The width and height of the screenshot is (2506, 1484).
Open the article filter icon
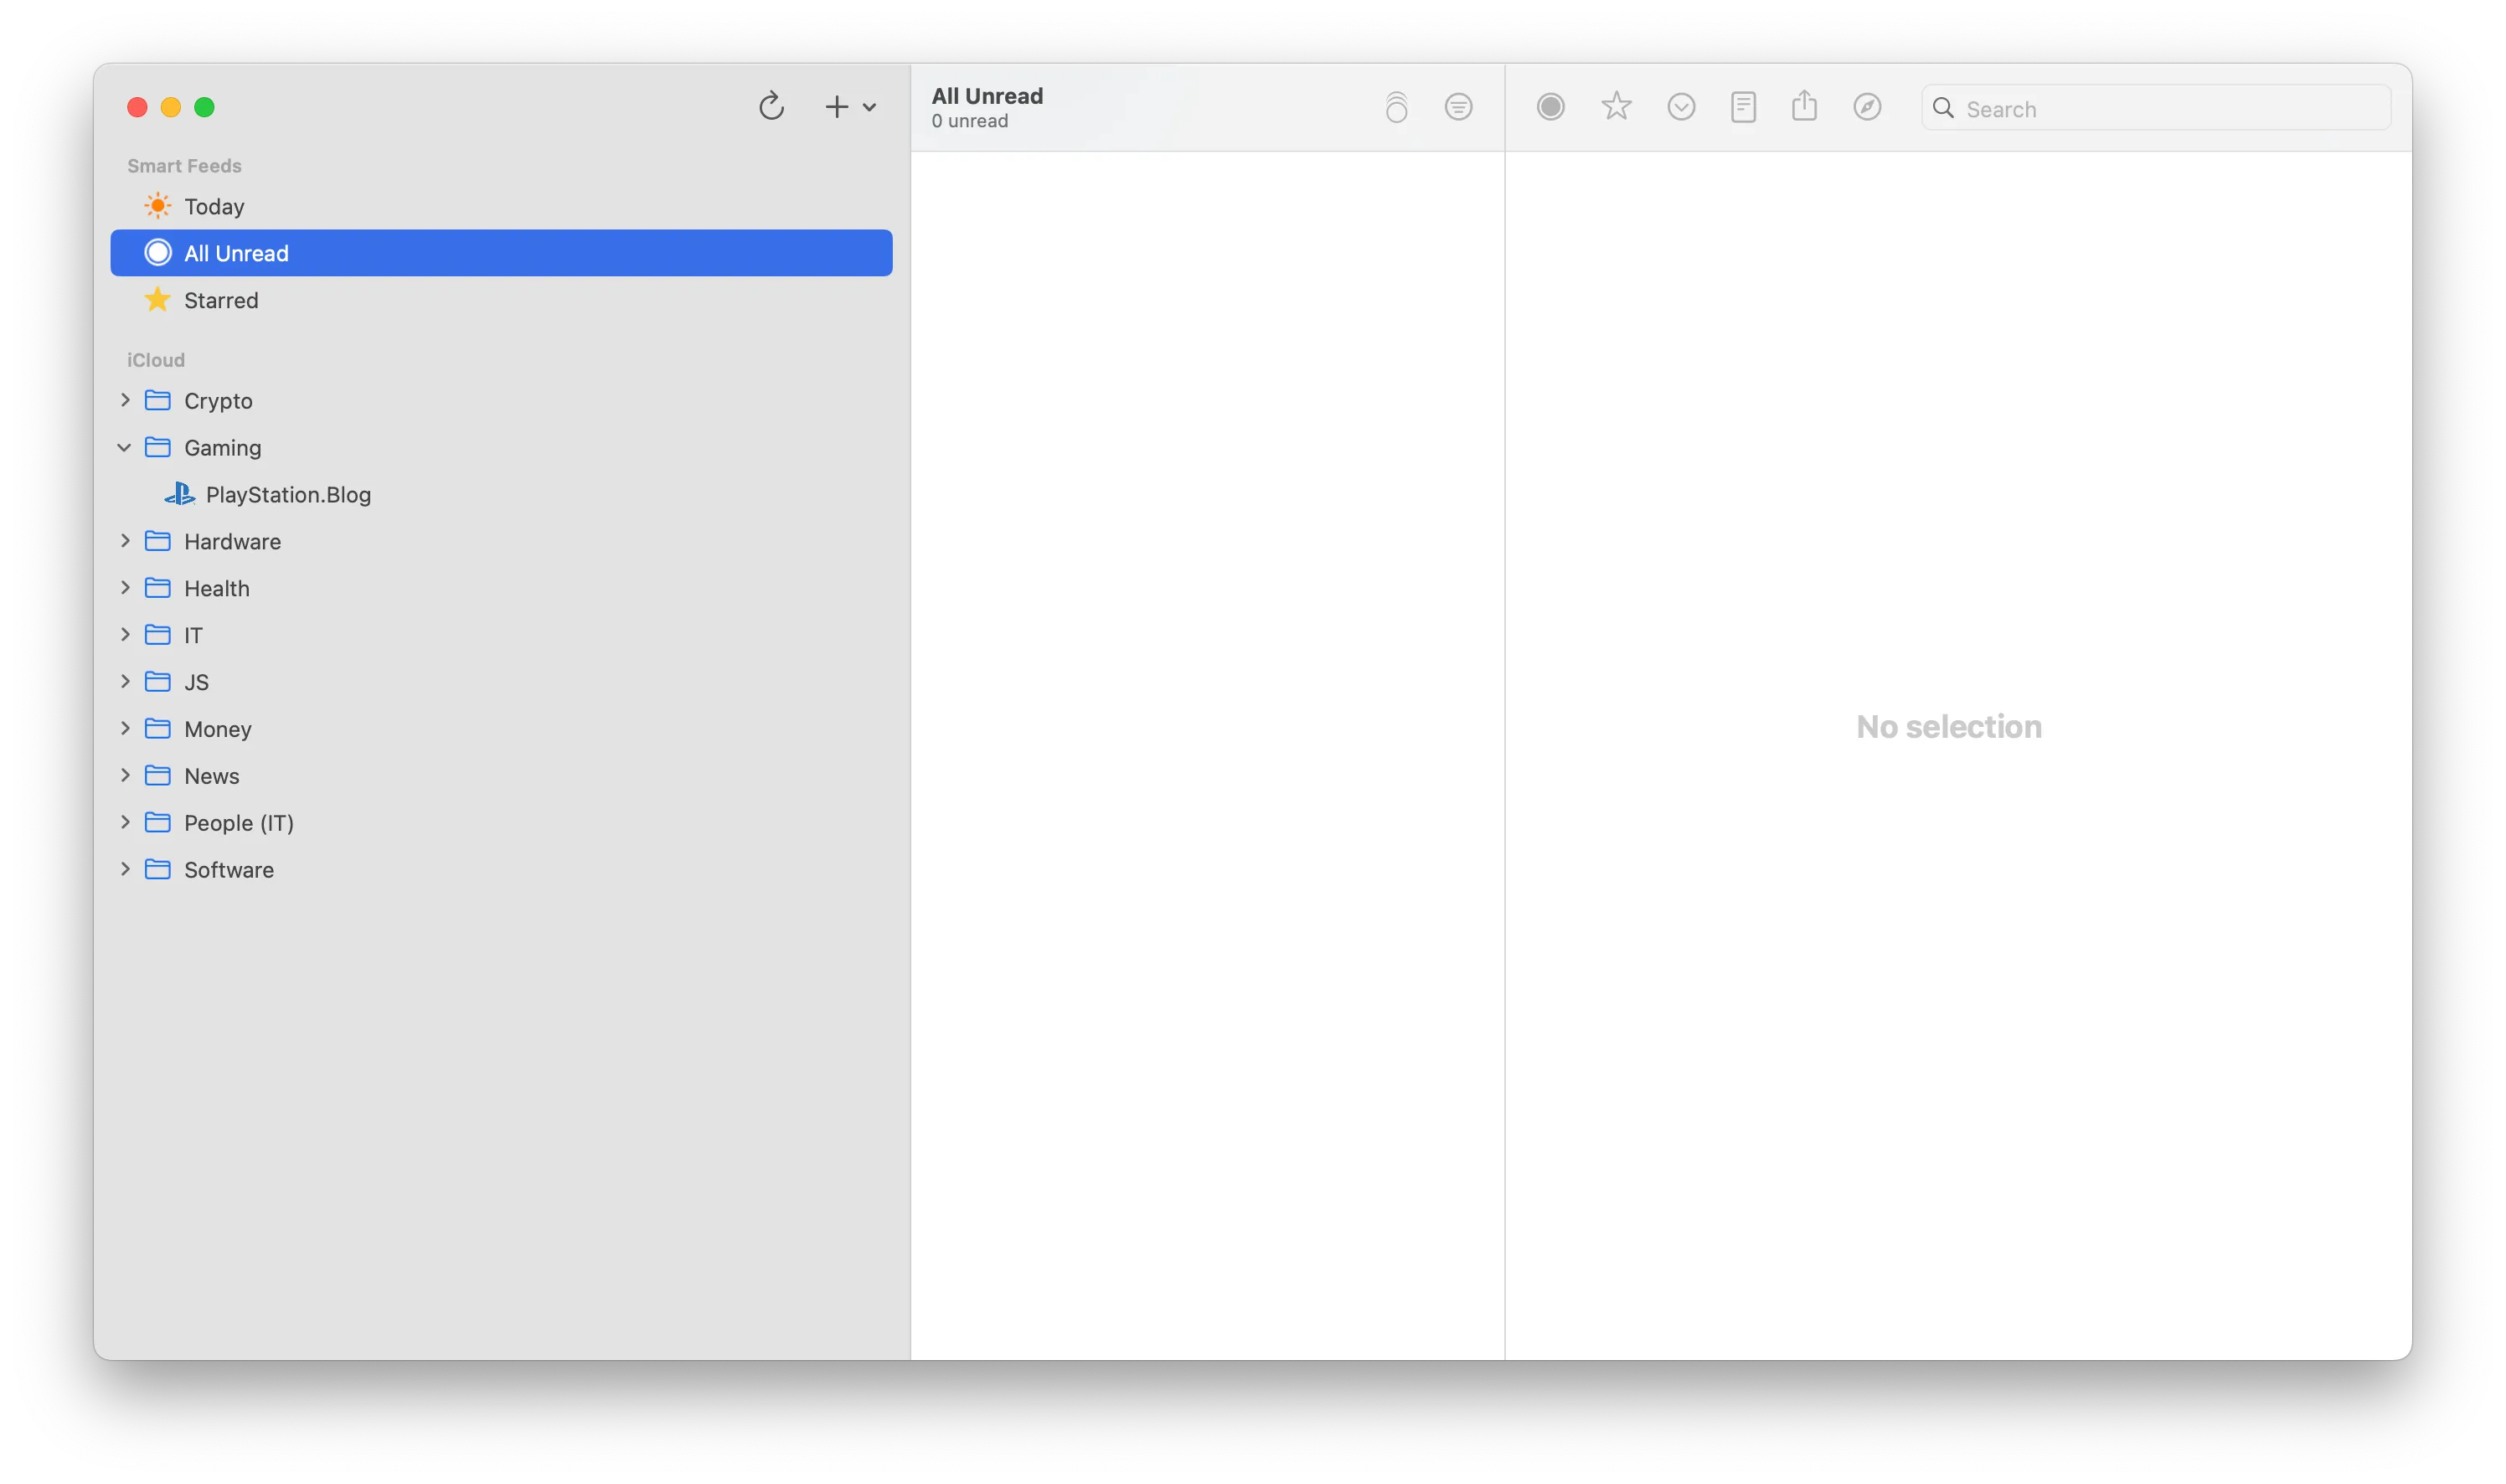[x=1459, y=107]
